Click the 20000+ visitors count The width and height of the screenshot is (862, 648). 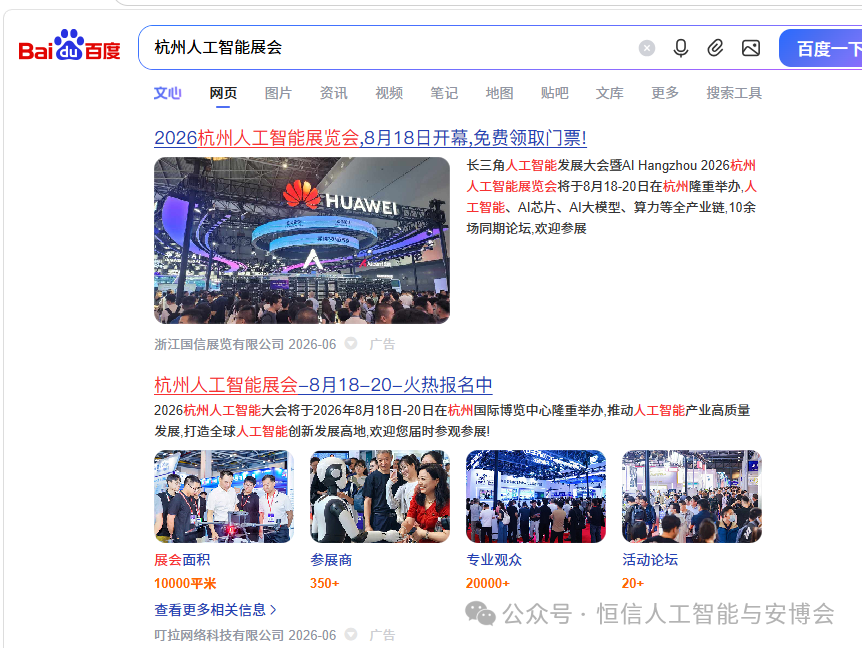click(x=488, y=583)
